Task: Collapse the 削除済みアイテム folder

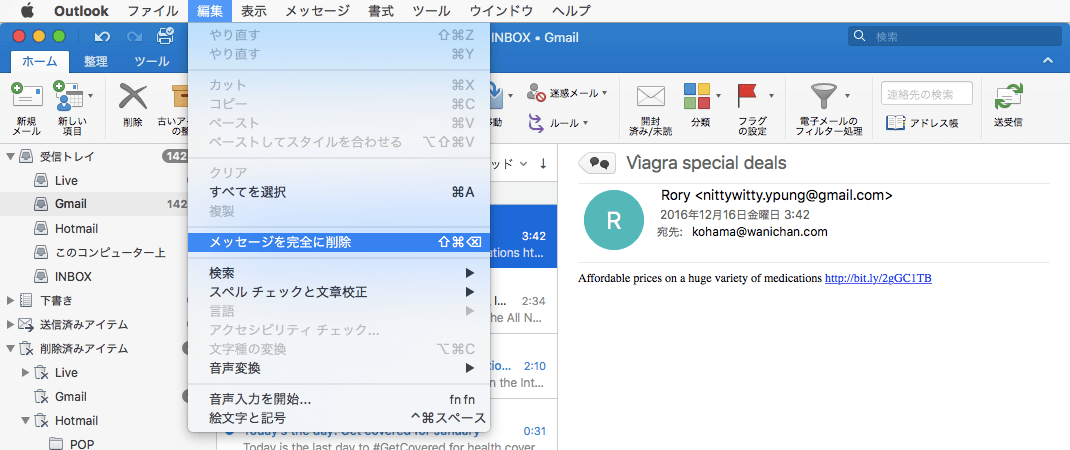Action: click(x=10, y=348)
